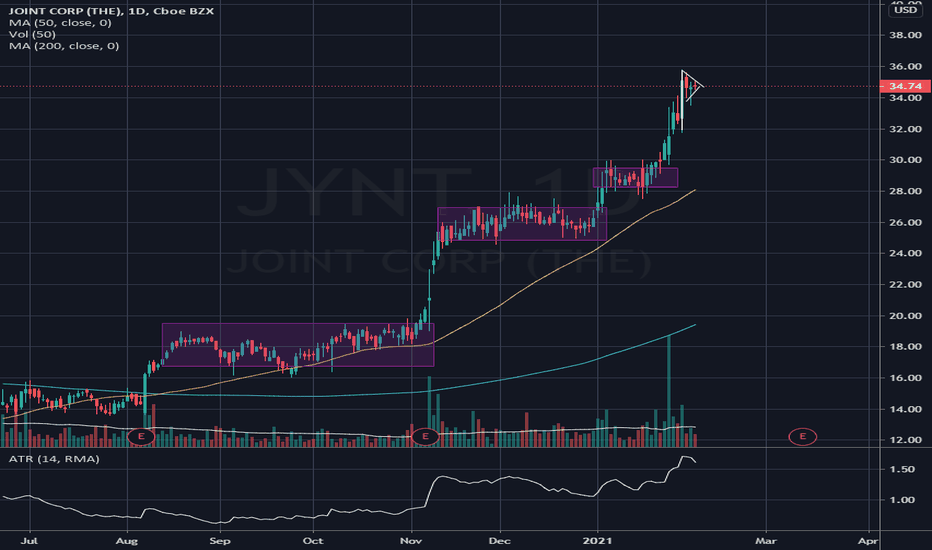The width and height of the screenshot is (932, 550).
Task: Click the Oct date axis label
Action: click(313, 540)
